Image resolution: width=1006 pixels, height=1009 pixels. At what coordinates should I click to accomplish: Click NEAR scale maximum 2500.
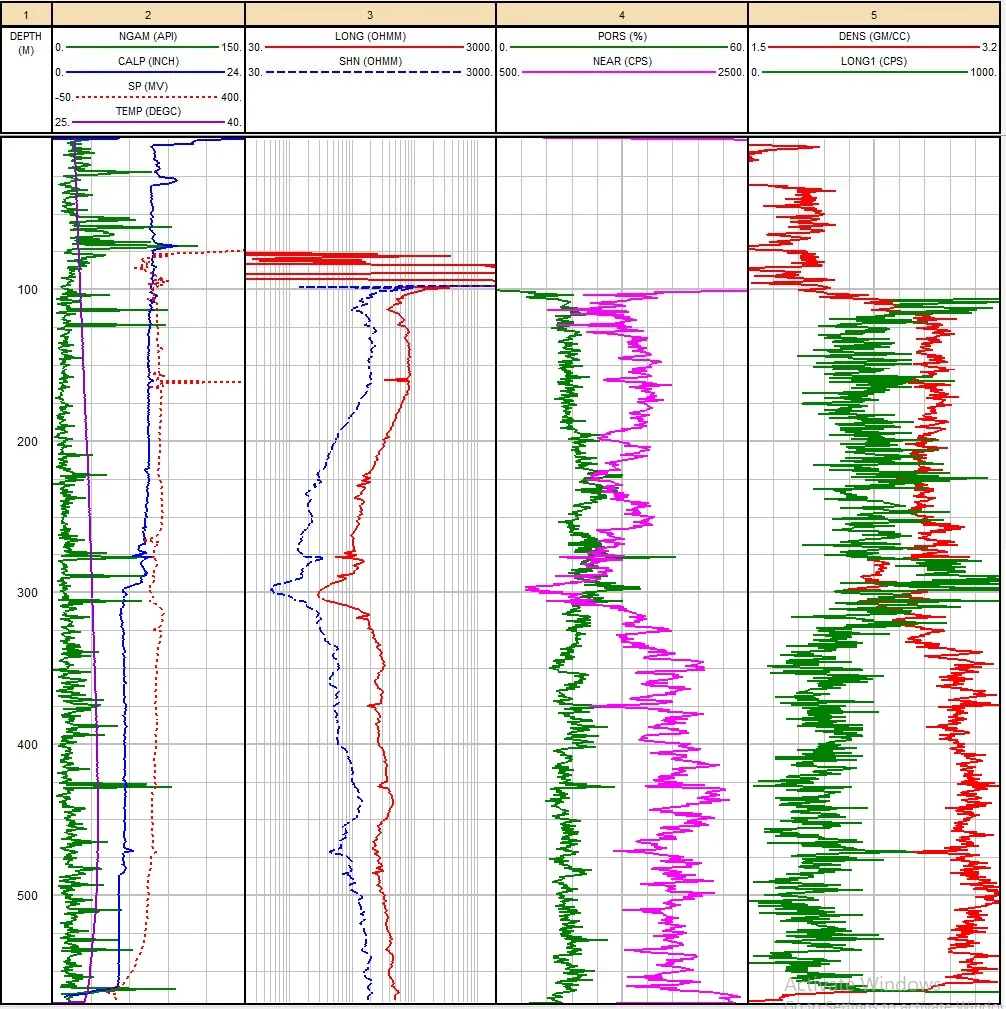pos(731,72)
